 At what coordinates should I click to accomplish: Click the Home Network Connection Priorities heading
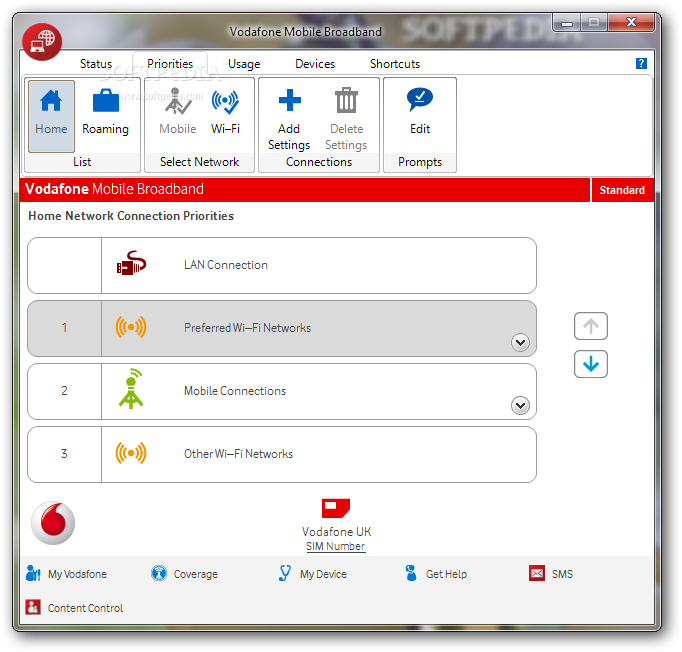point(131,216)
